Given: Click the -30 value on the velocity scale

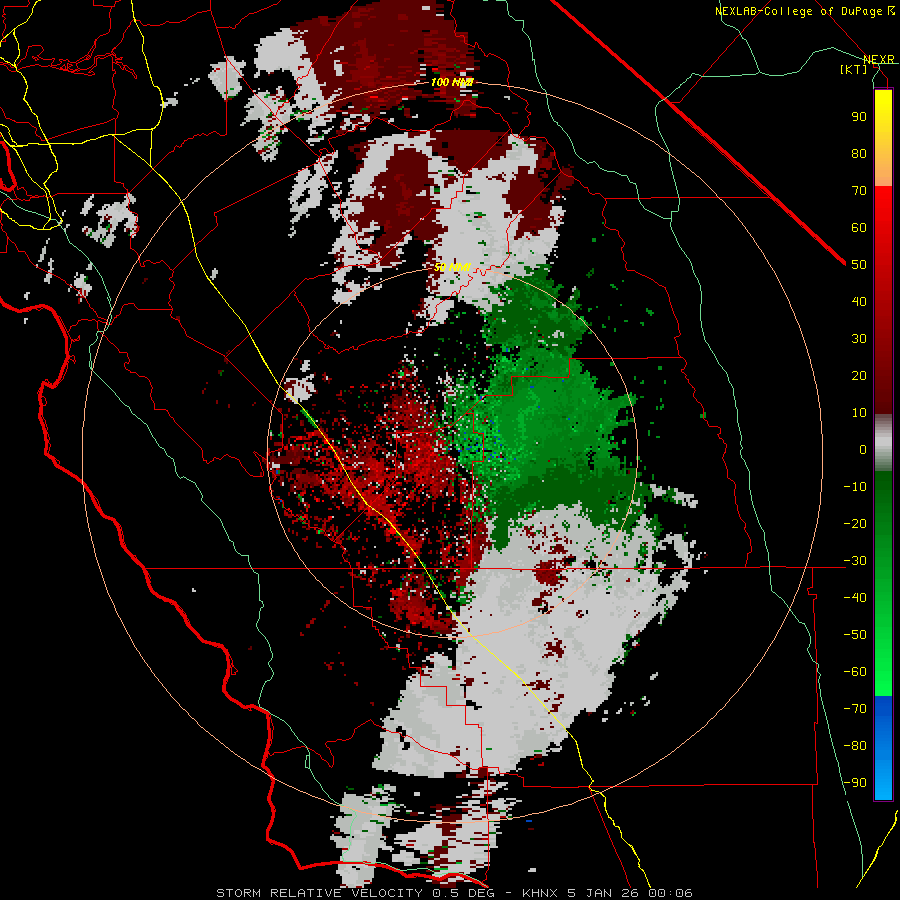Looking at the screenshot, I should click(x=855, y=561).
